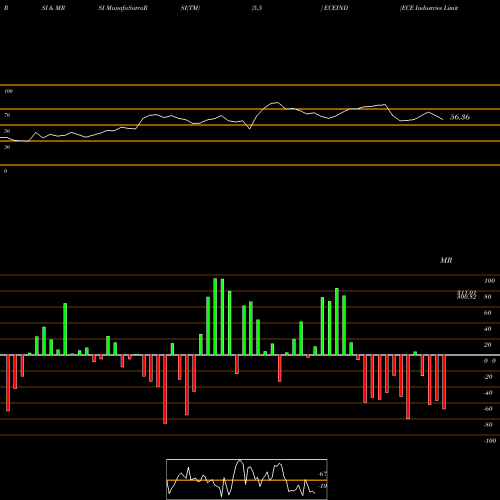The image size is (500, 500).
Task: Click the 40 label on MR axis
Action: (488, 329)
